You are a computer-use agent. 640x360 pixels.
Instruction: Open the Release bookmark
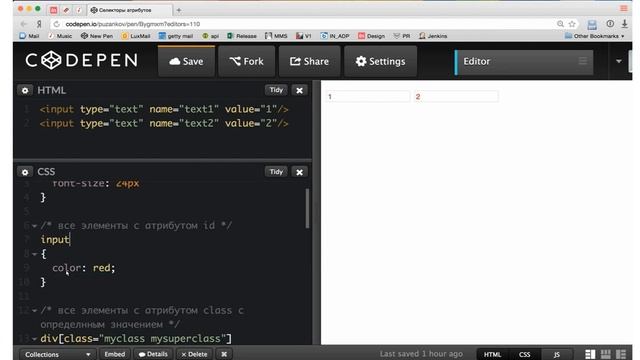(x=242, y=36)
